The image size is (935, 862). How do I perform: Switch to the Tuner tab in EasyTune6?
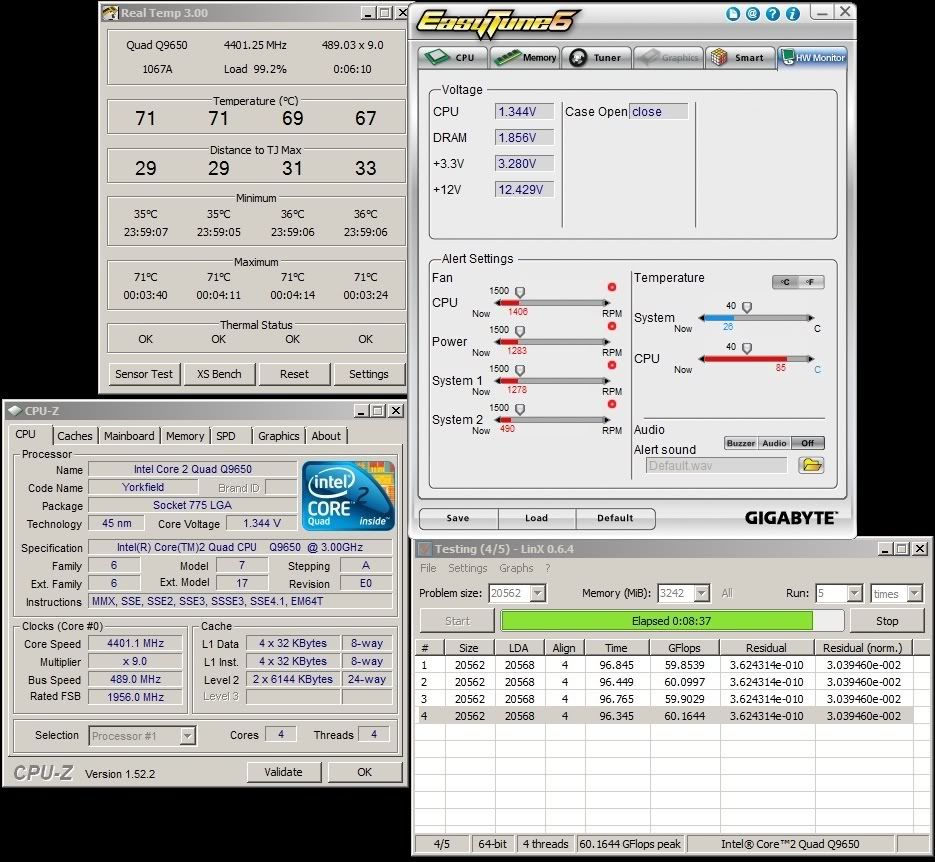596,58
